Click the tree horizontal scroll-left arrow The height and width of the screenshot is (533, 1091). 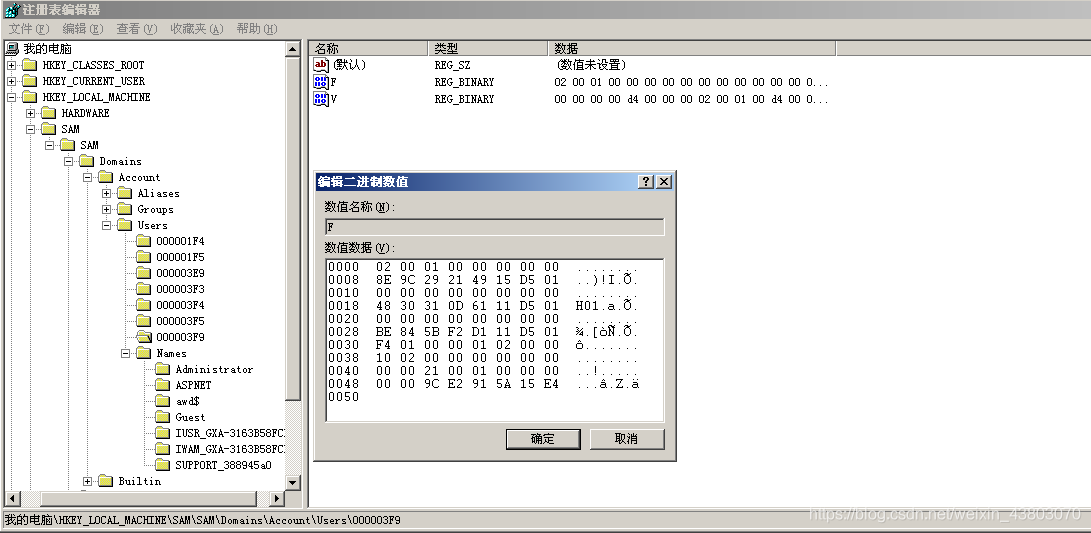point(13,498)
